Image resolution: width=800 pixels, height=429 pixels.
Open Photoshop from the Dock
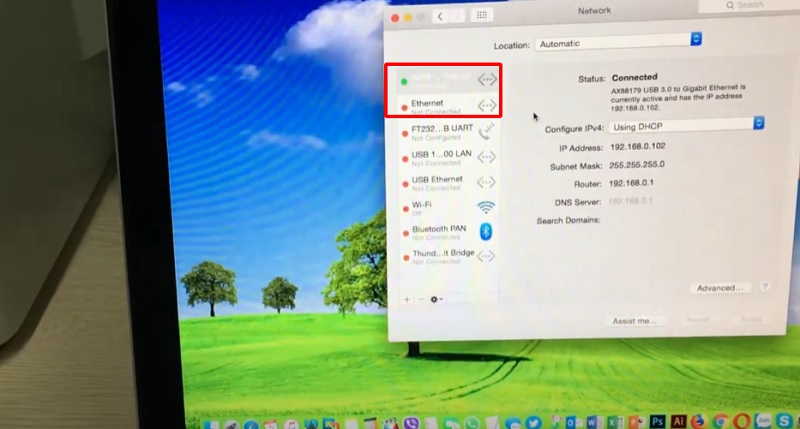click(x=657, y=422)
